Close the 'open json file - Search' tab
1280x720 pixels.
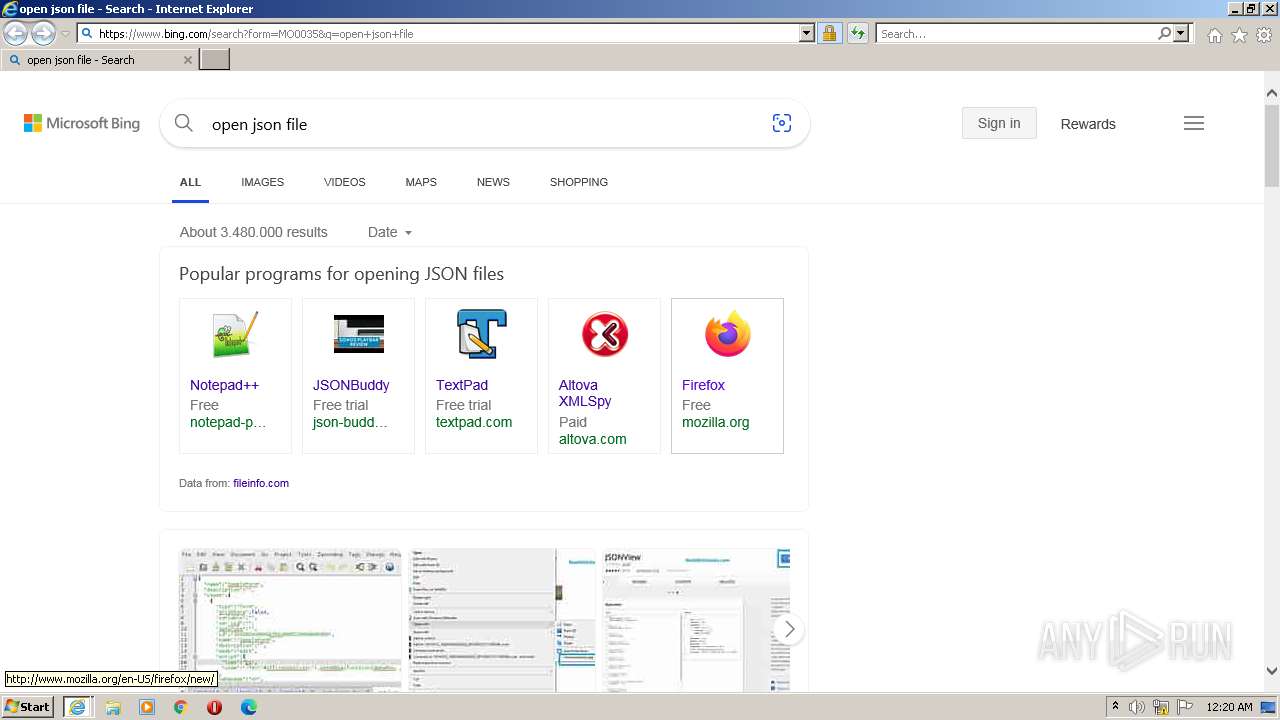(188, 60)
